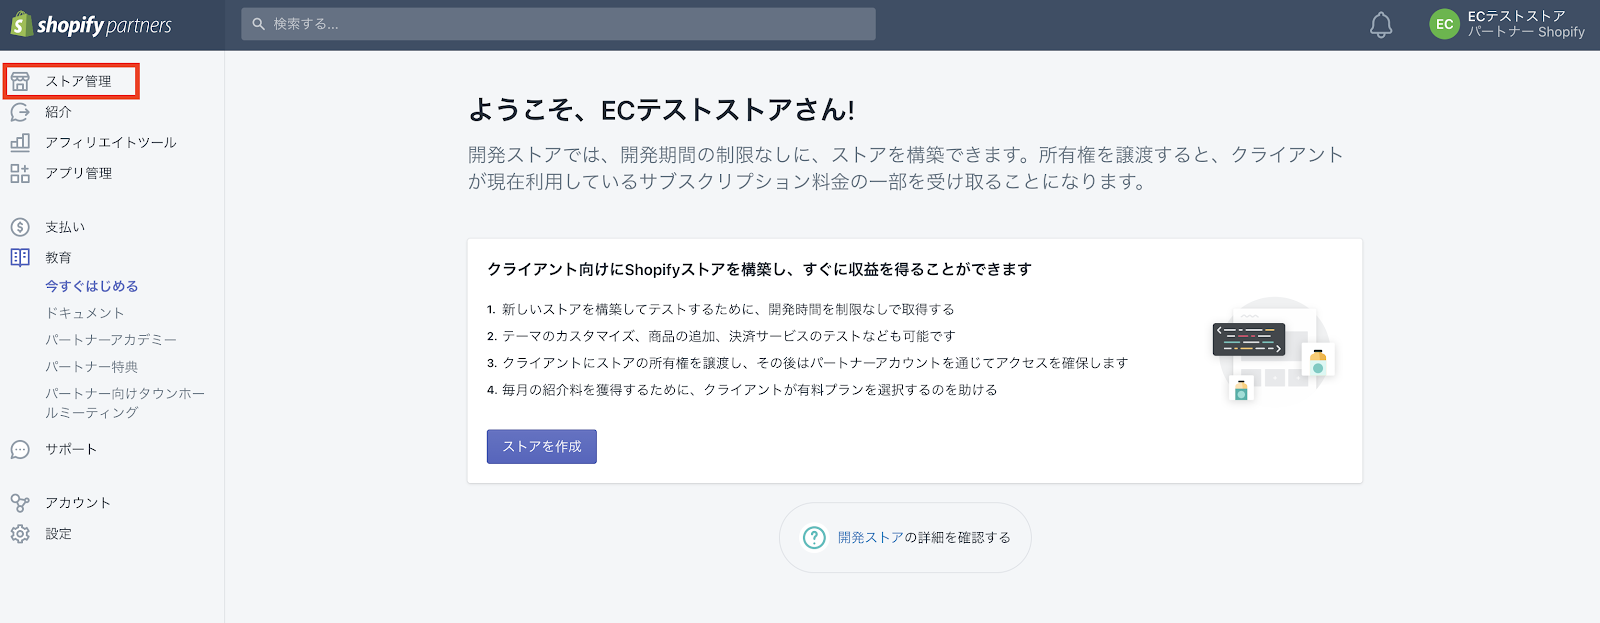Expand the ECテストストア account dropdown
This screenshot has width=1600, height=623.
(1525, 24)
